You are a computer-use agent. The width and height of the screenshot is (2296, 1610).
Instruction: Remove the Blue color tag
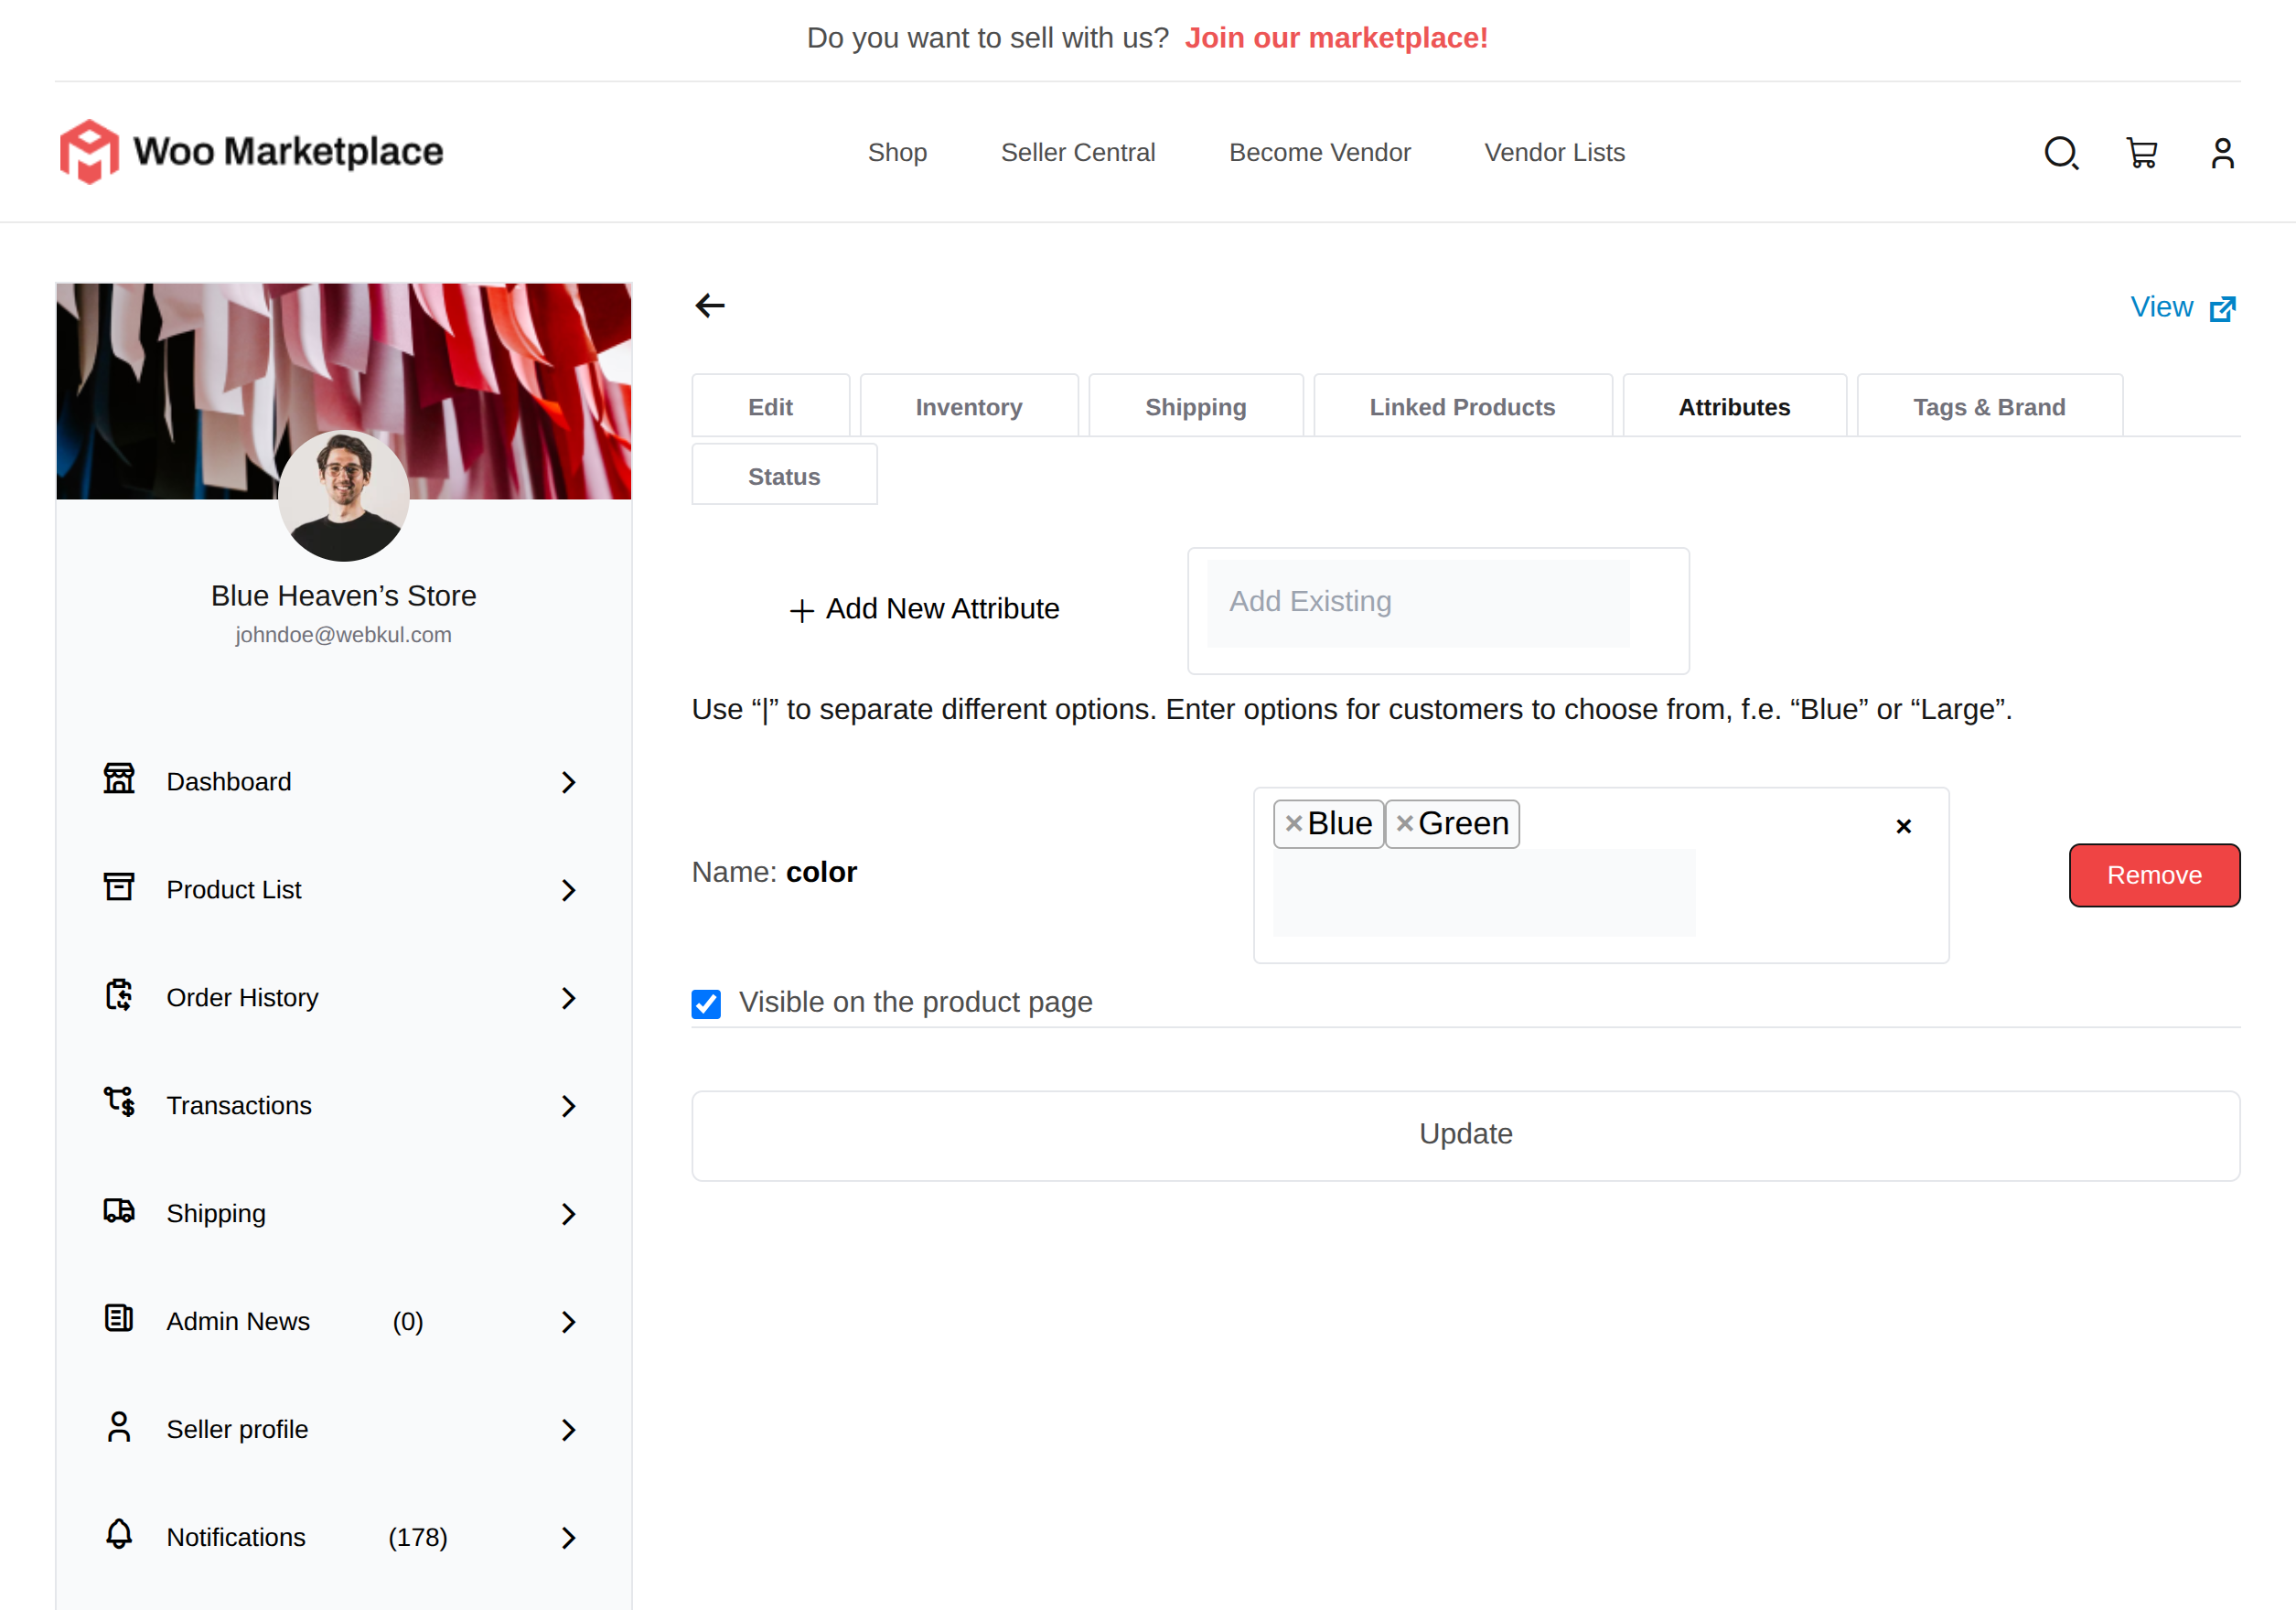pyautogui.click(x=1293, y=823)
